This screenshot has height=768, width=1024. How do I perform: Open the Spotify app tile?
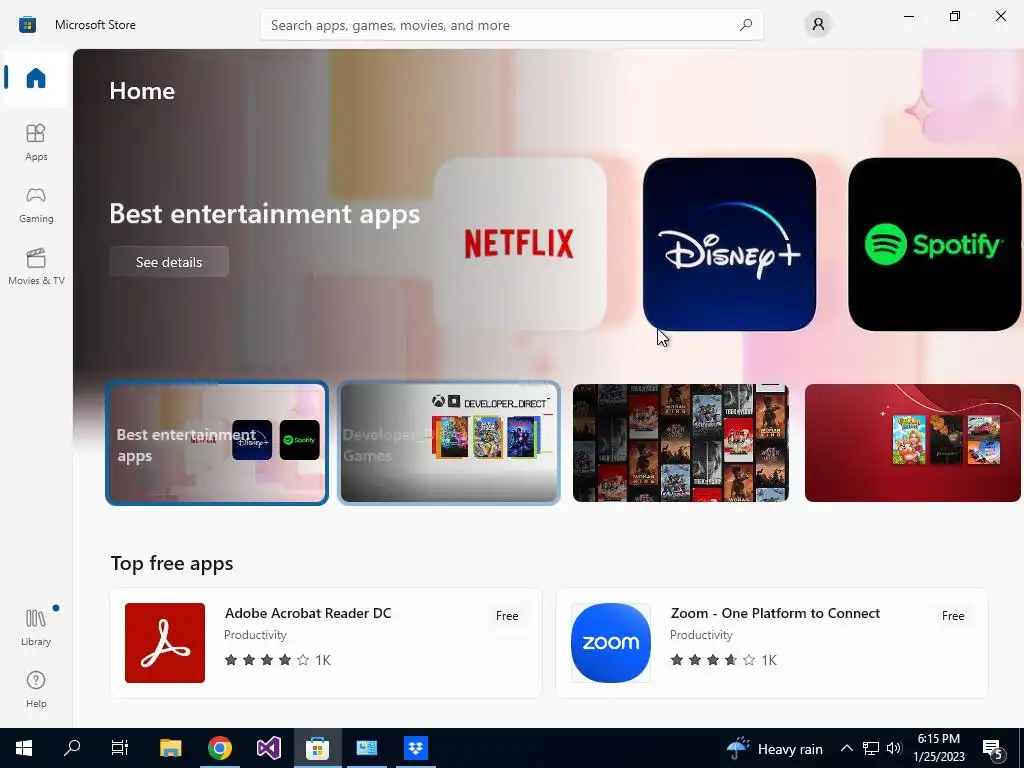pyautogui.click(x=935, y=244)
